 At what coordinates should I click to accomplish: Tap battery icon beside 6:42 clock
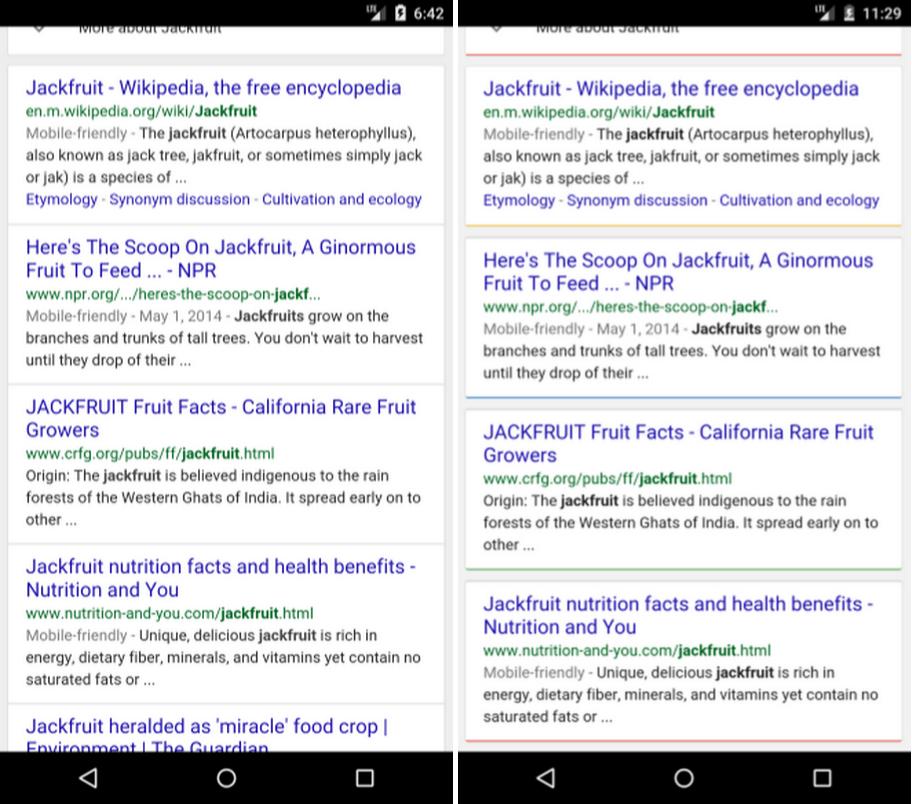coord(400,12)
